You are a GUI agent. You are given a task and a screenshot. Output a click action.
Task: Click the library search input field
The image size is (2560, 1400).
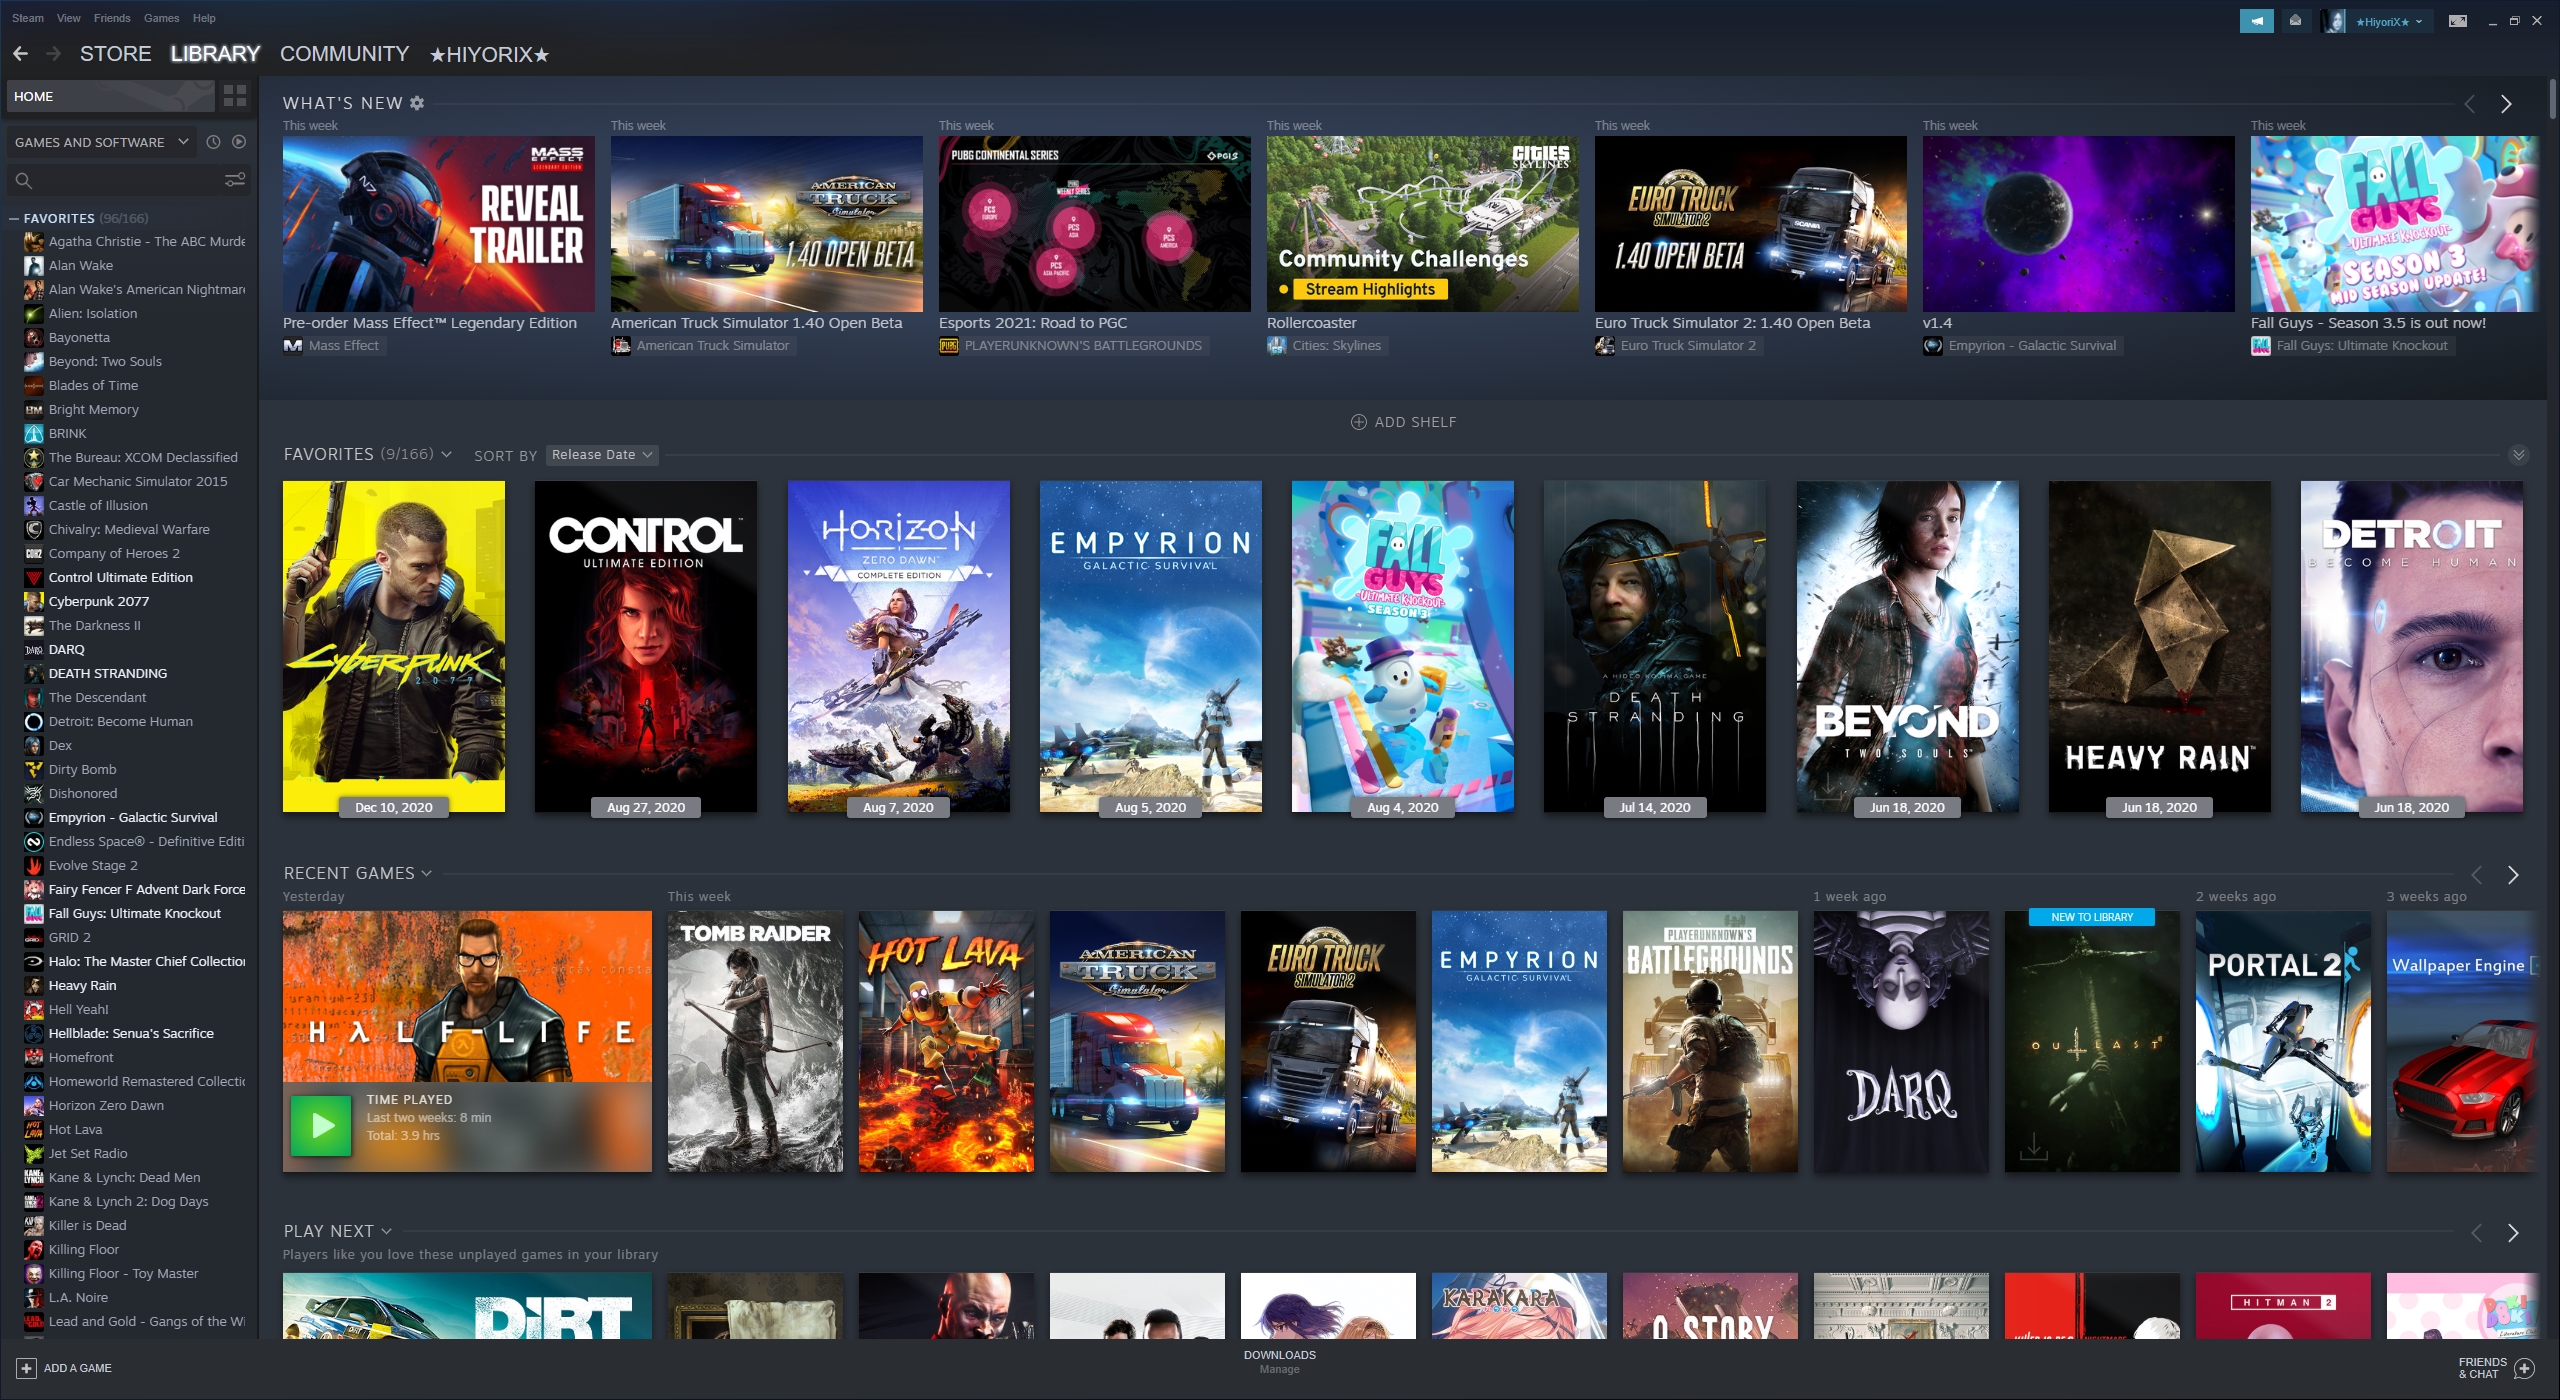128,181
